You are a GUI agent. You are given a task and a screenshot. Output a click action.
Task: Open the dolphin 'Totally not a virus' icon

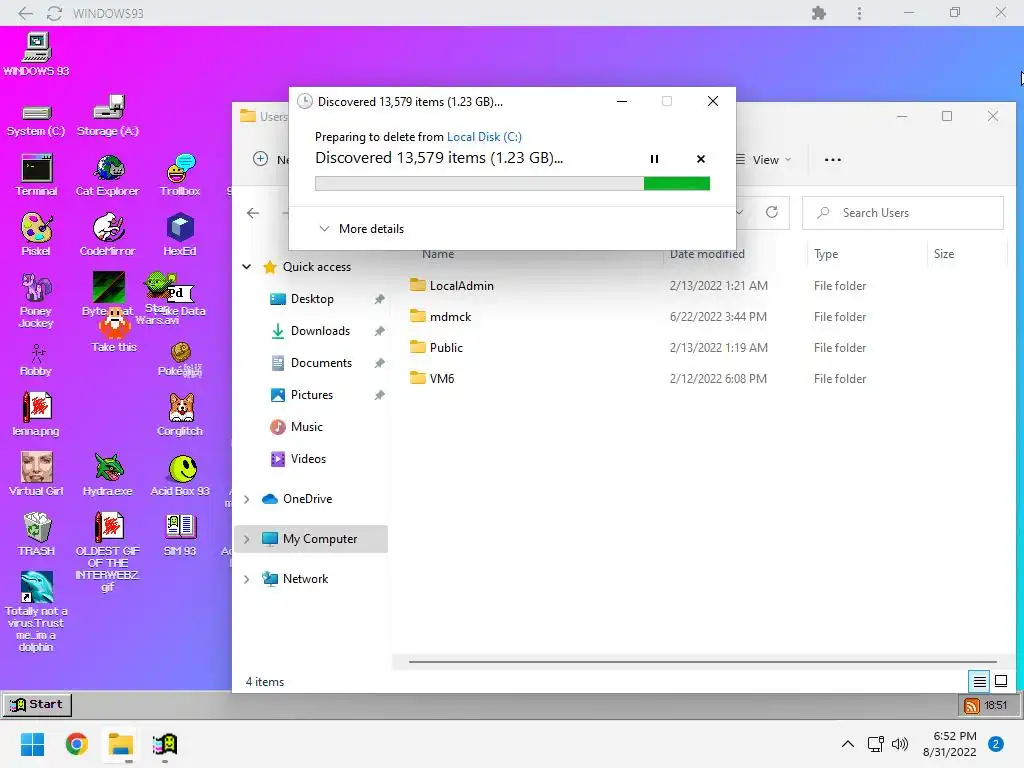click(x=37, y=611)
